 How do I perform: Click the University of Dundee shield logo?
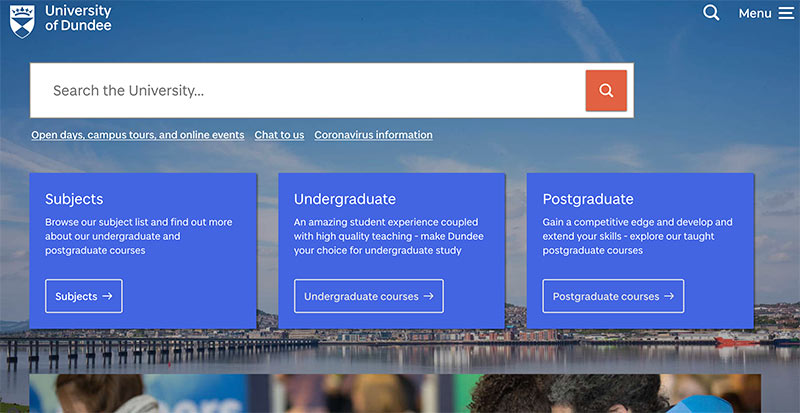[22, 21]
